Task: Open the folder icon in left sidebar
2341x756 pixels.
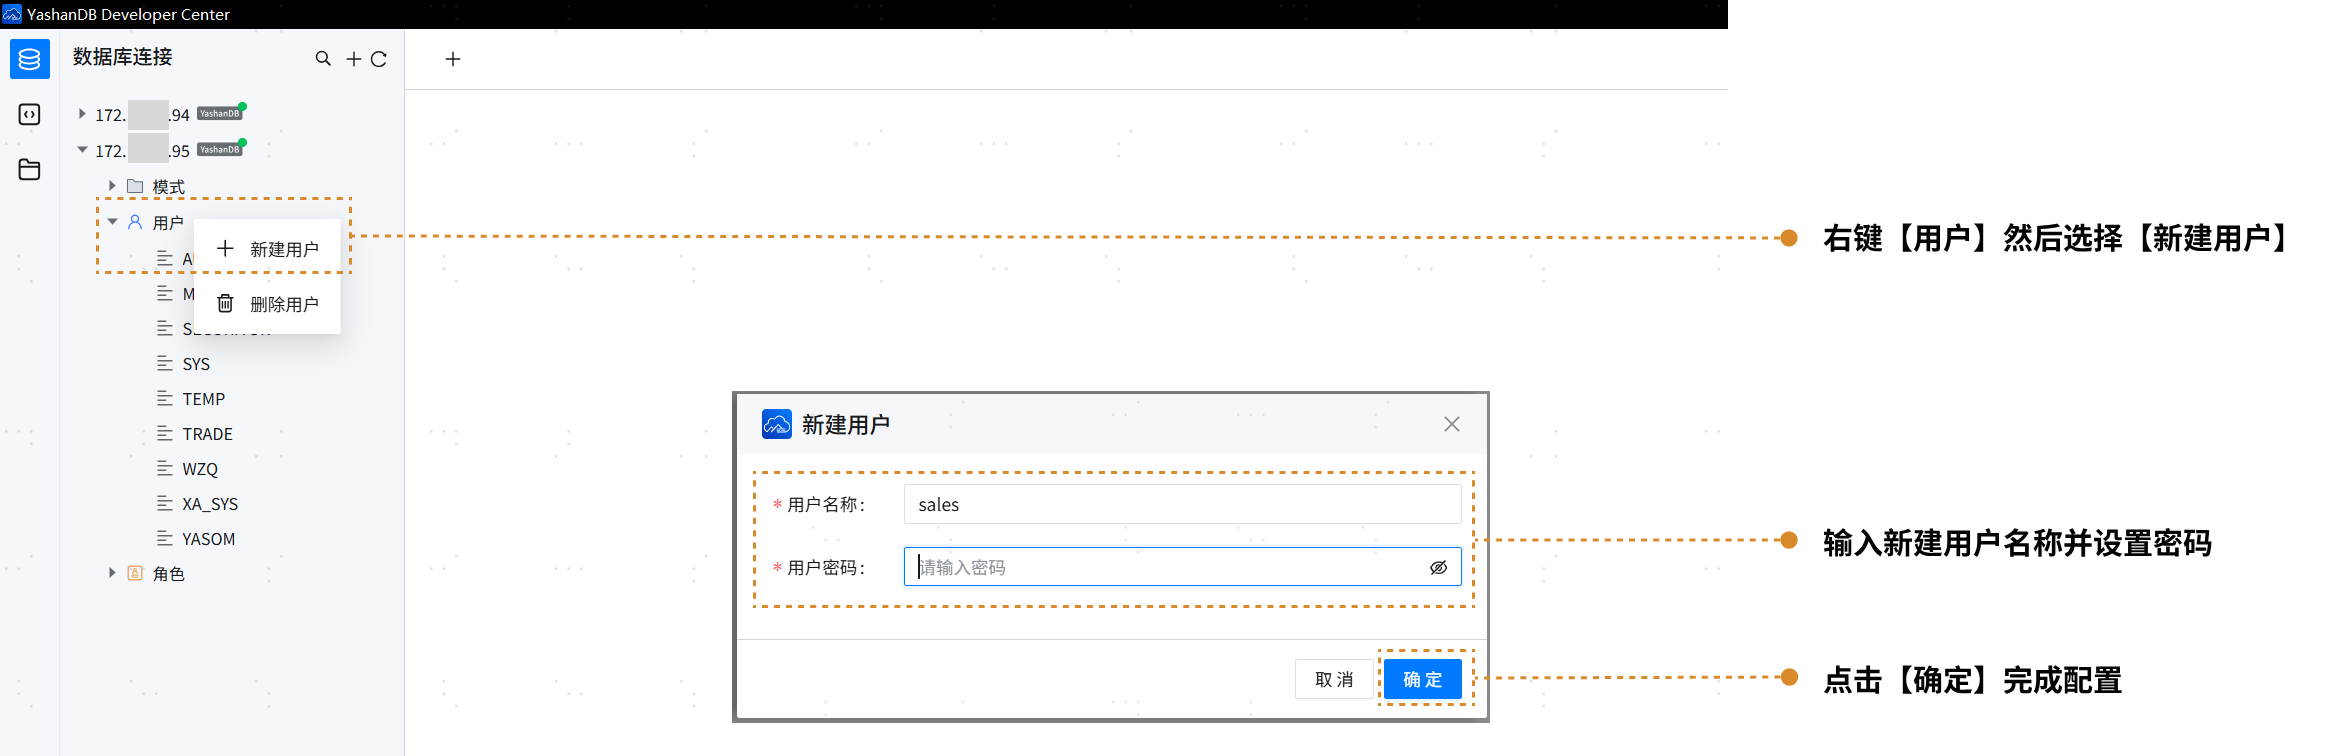Action: pyautogui.click(x=30, y=170)
